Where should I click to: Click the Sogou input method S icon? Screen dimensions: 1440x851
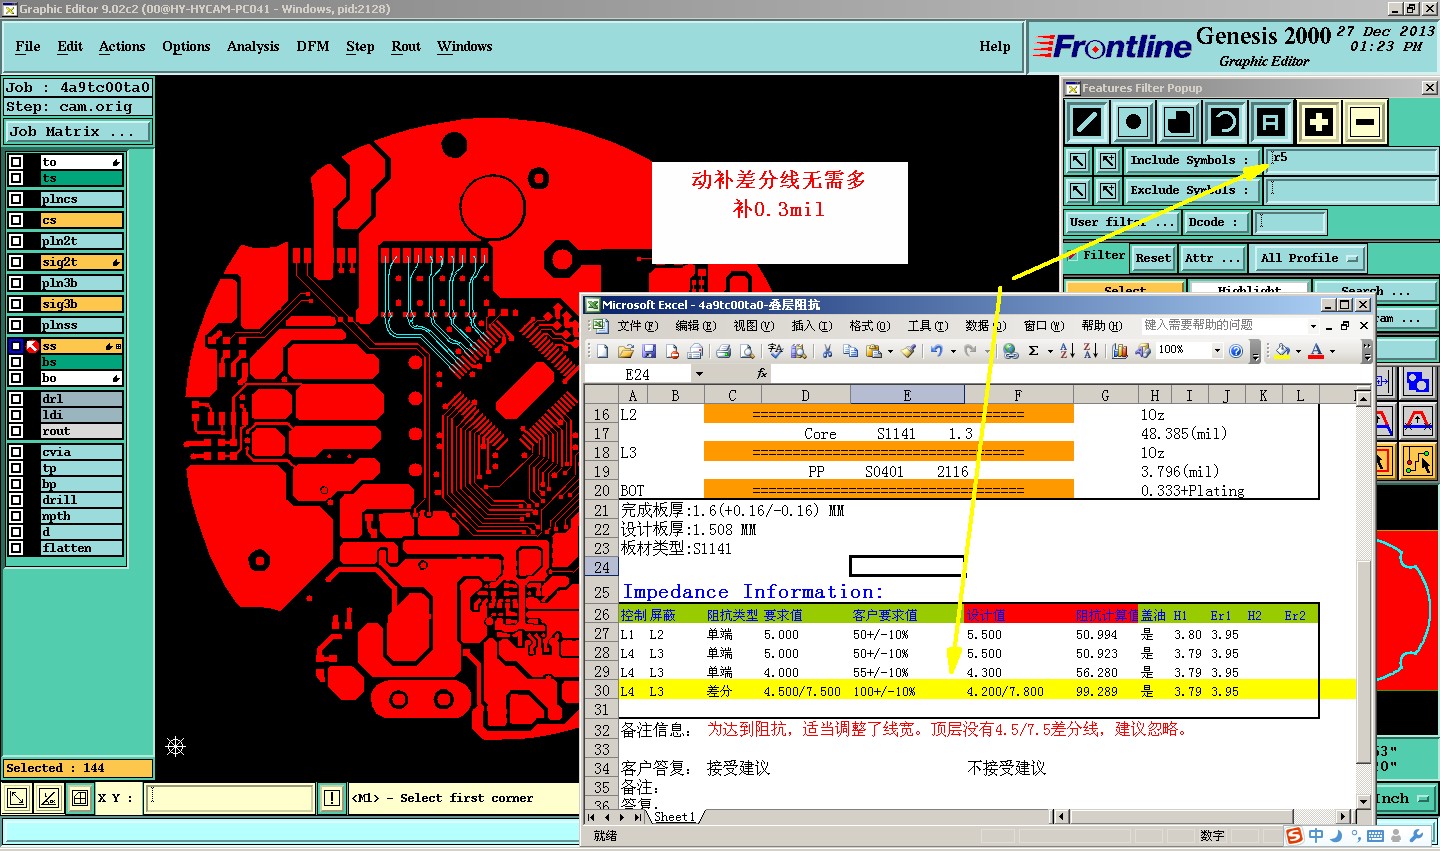(1295, 835)
